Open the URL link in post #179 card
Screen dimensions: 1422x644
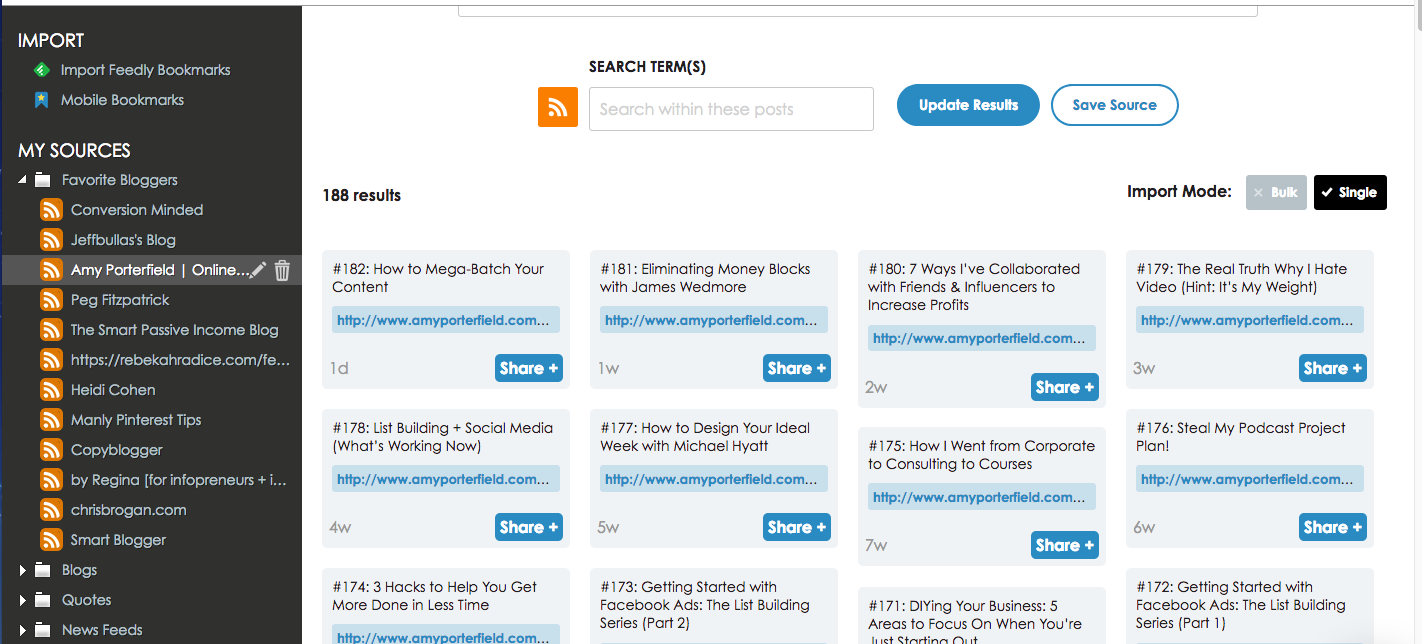coord(1250,320)
